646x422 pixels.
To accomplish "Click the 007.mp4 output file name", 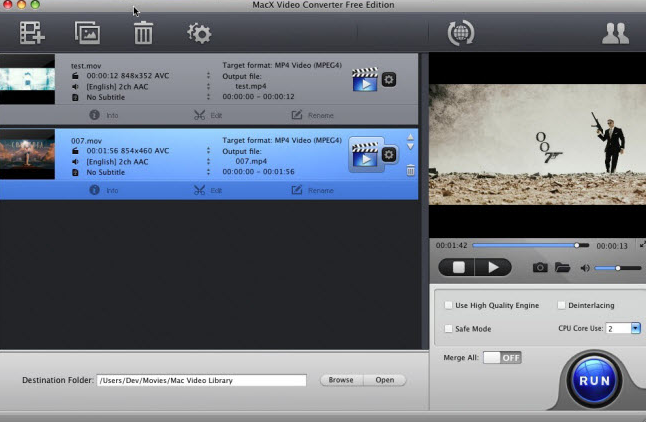I will [251, 161].
